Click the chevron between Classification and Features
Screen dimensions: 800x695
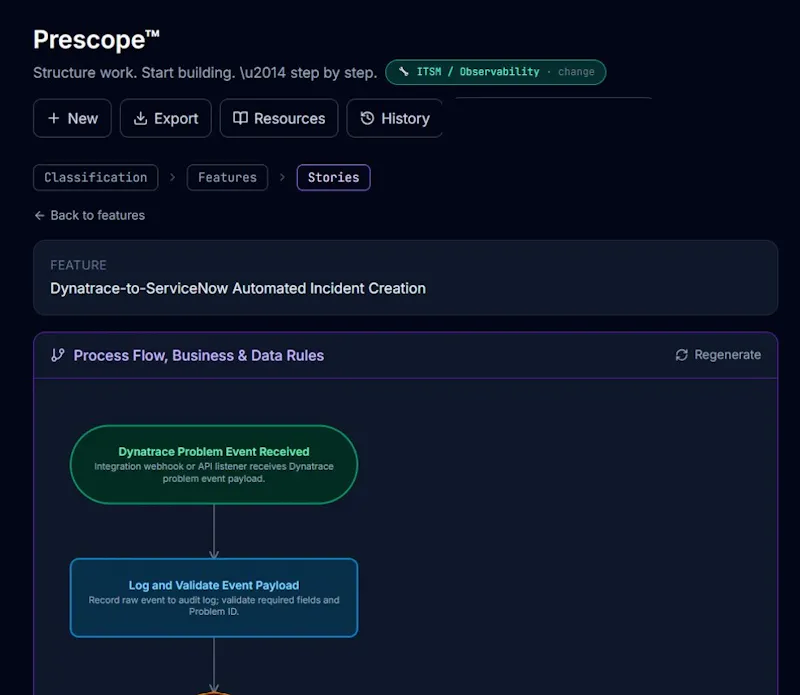coord(172,178)
